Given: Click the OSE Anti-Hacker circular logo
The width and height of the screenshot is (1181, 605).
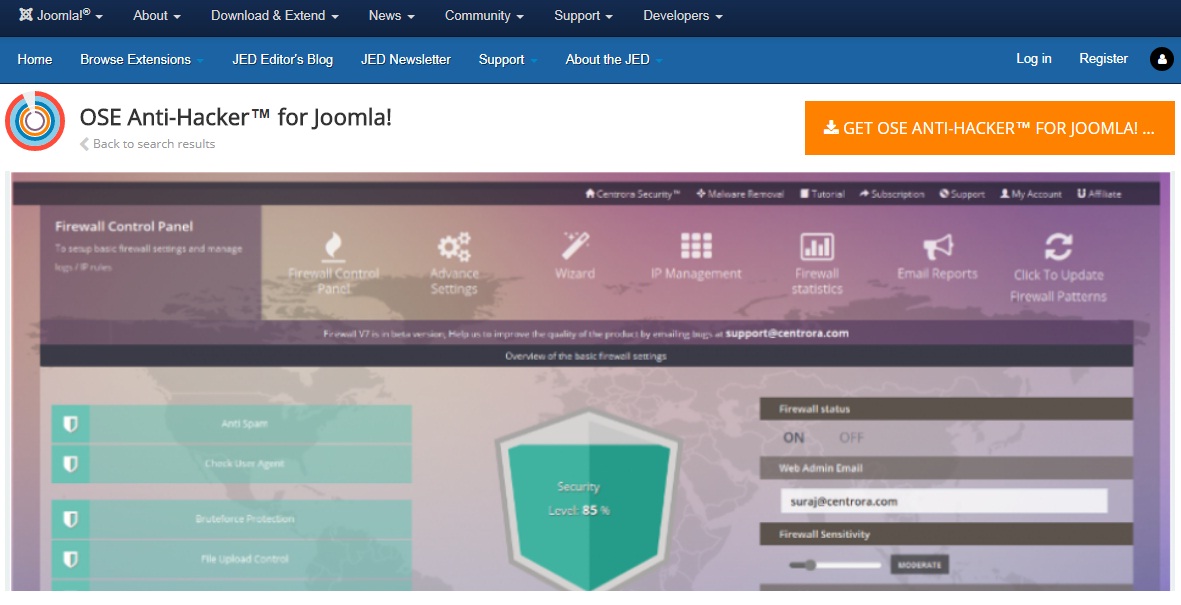Looking at the screenshot, I should point(35,121).
